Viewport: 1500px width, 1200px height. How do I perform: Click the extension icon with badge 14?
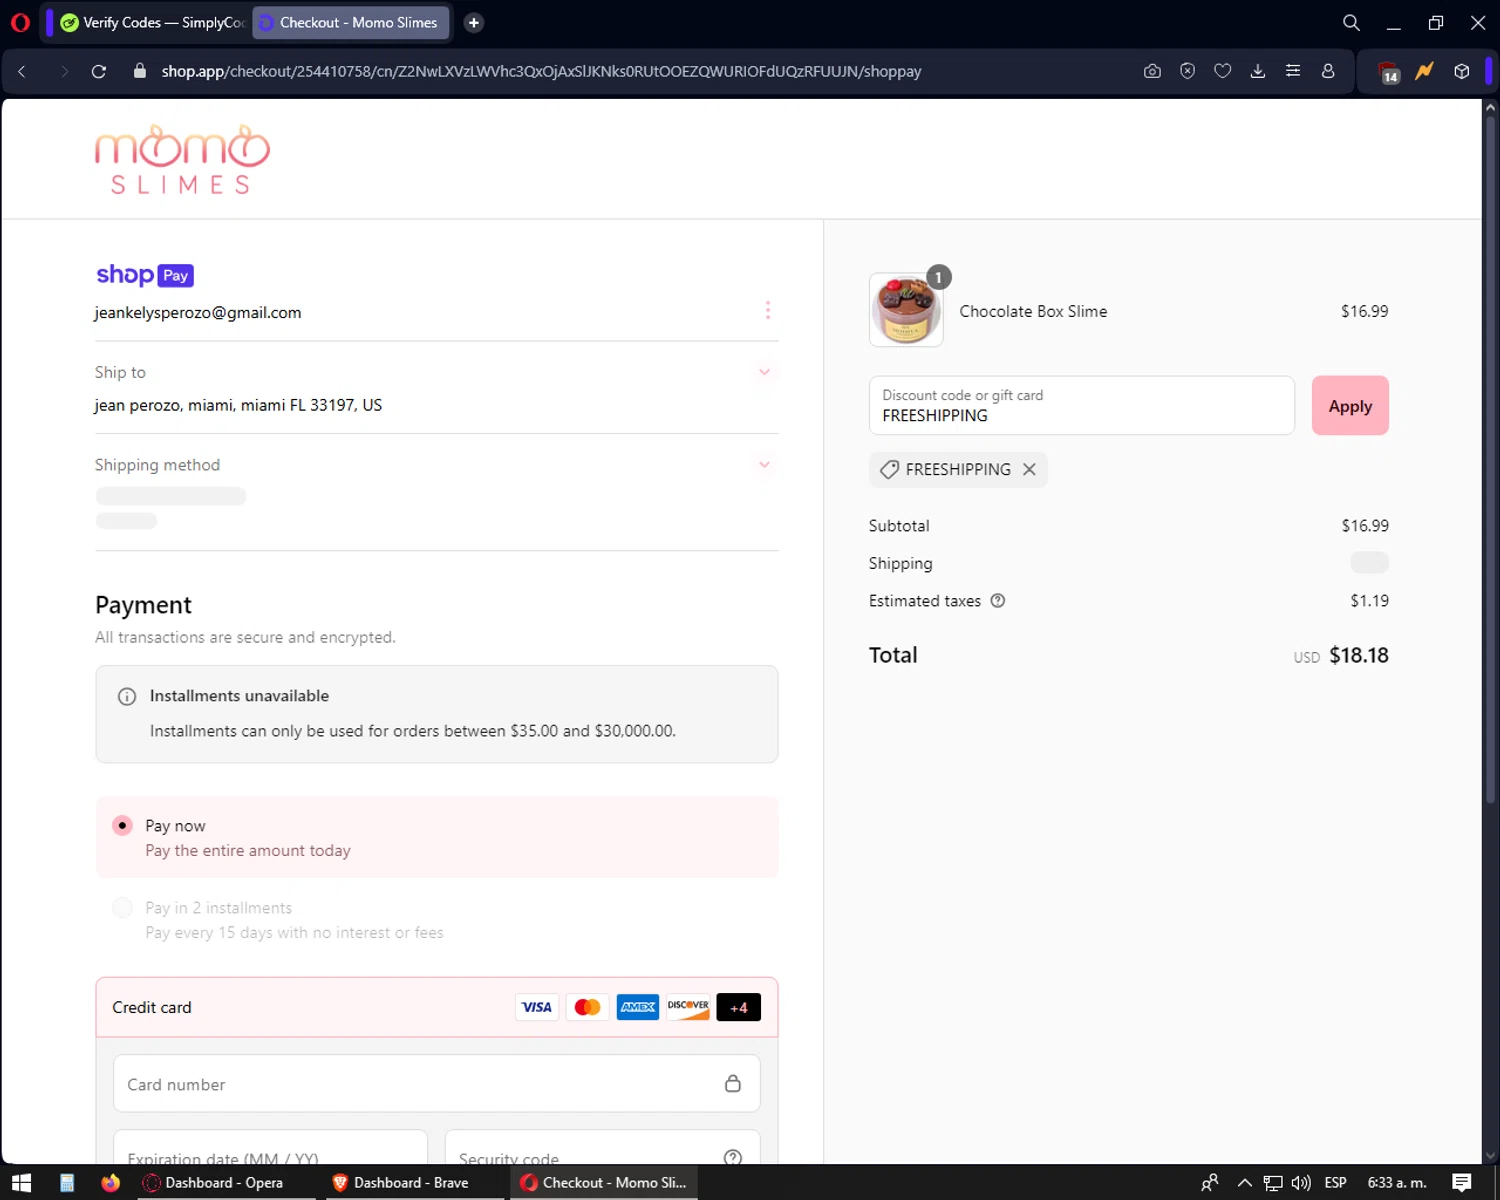coord(1389,72)
